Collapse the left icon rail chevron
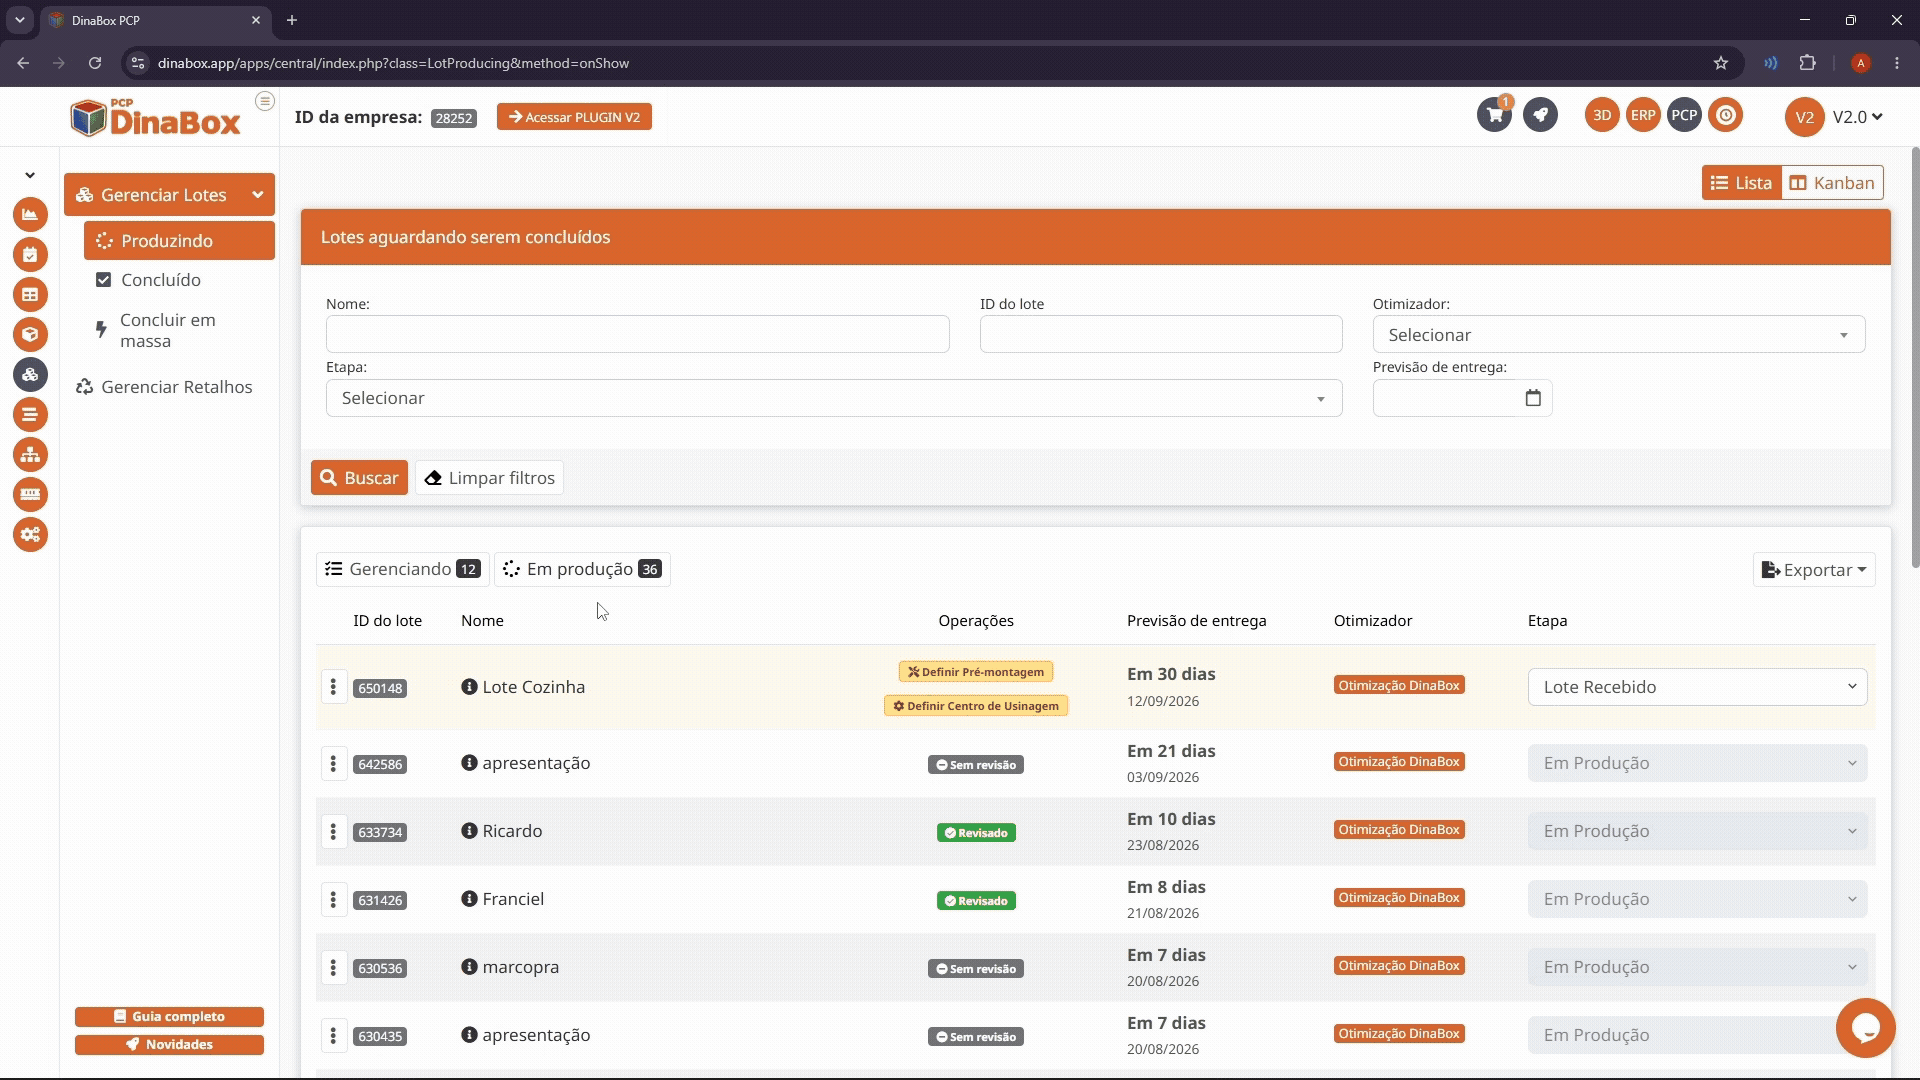 (x=30, y=175)
